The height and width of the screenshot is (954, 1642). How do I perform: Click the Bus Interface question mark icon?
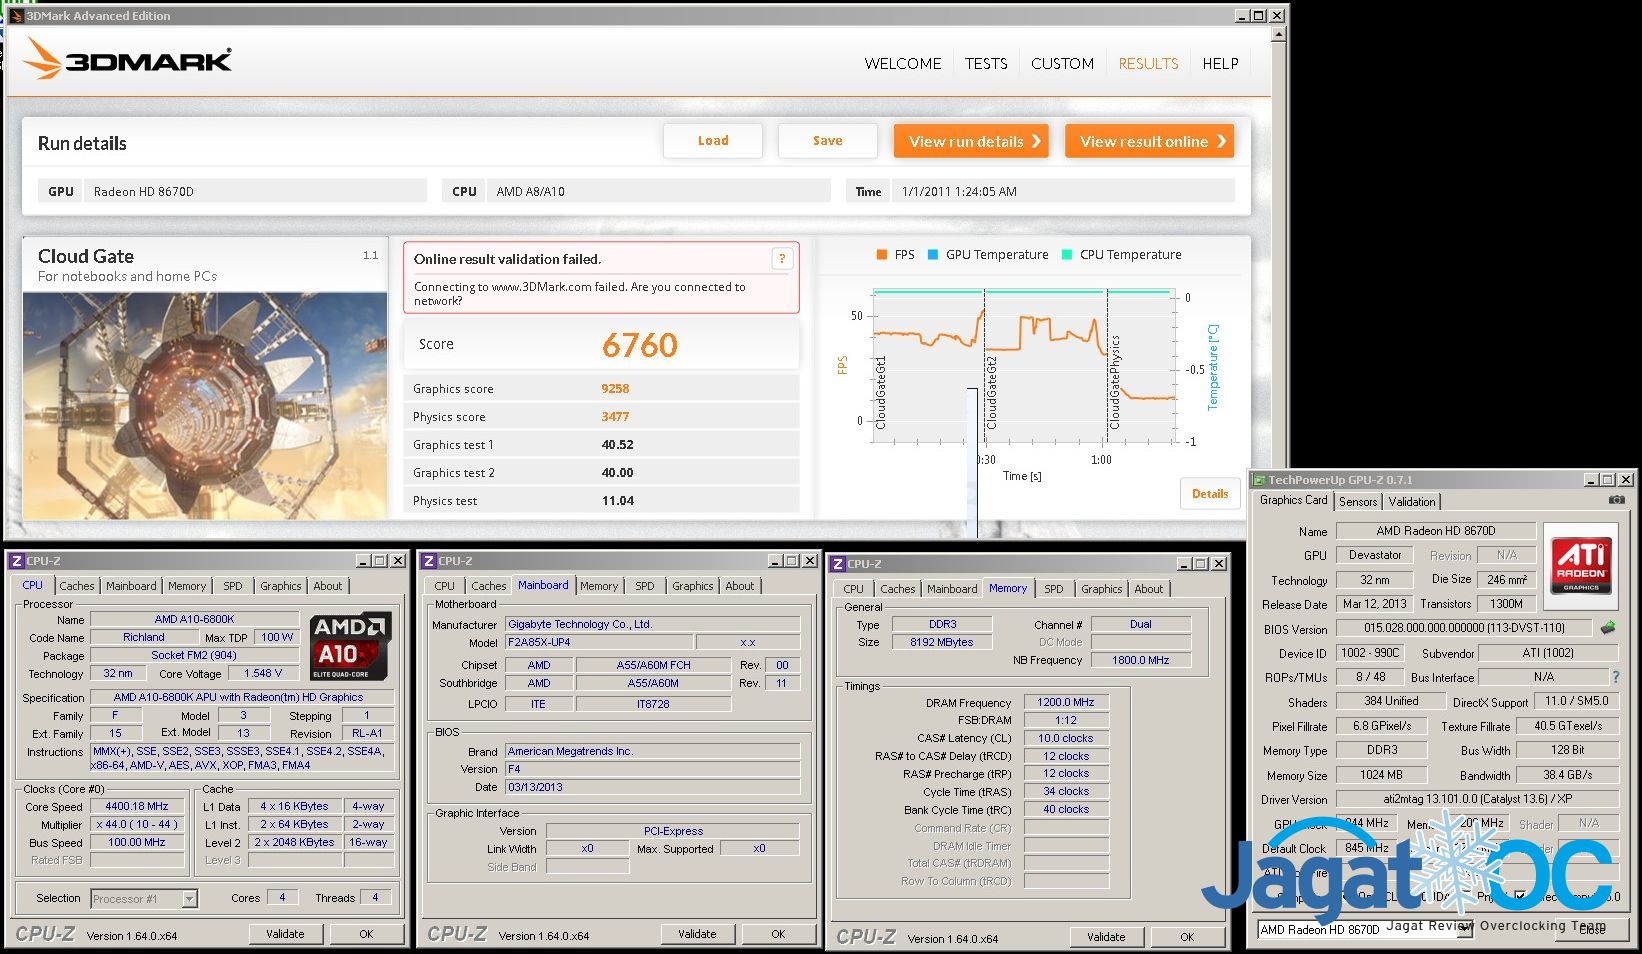[x=1615, y=677]
